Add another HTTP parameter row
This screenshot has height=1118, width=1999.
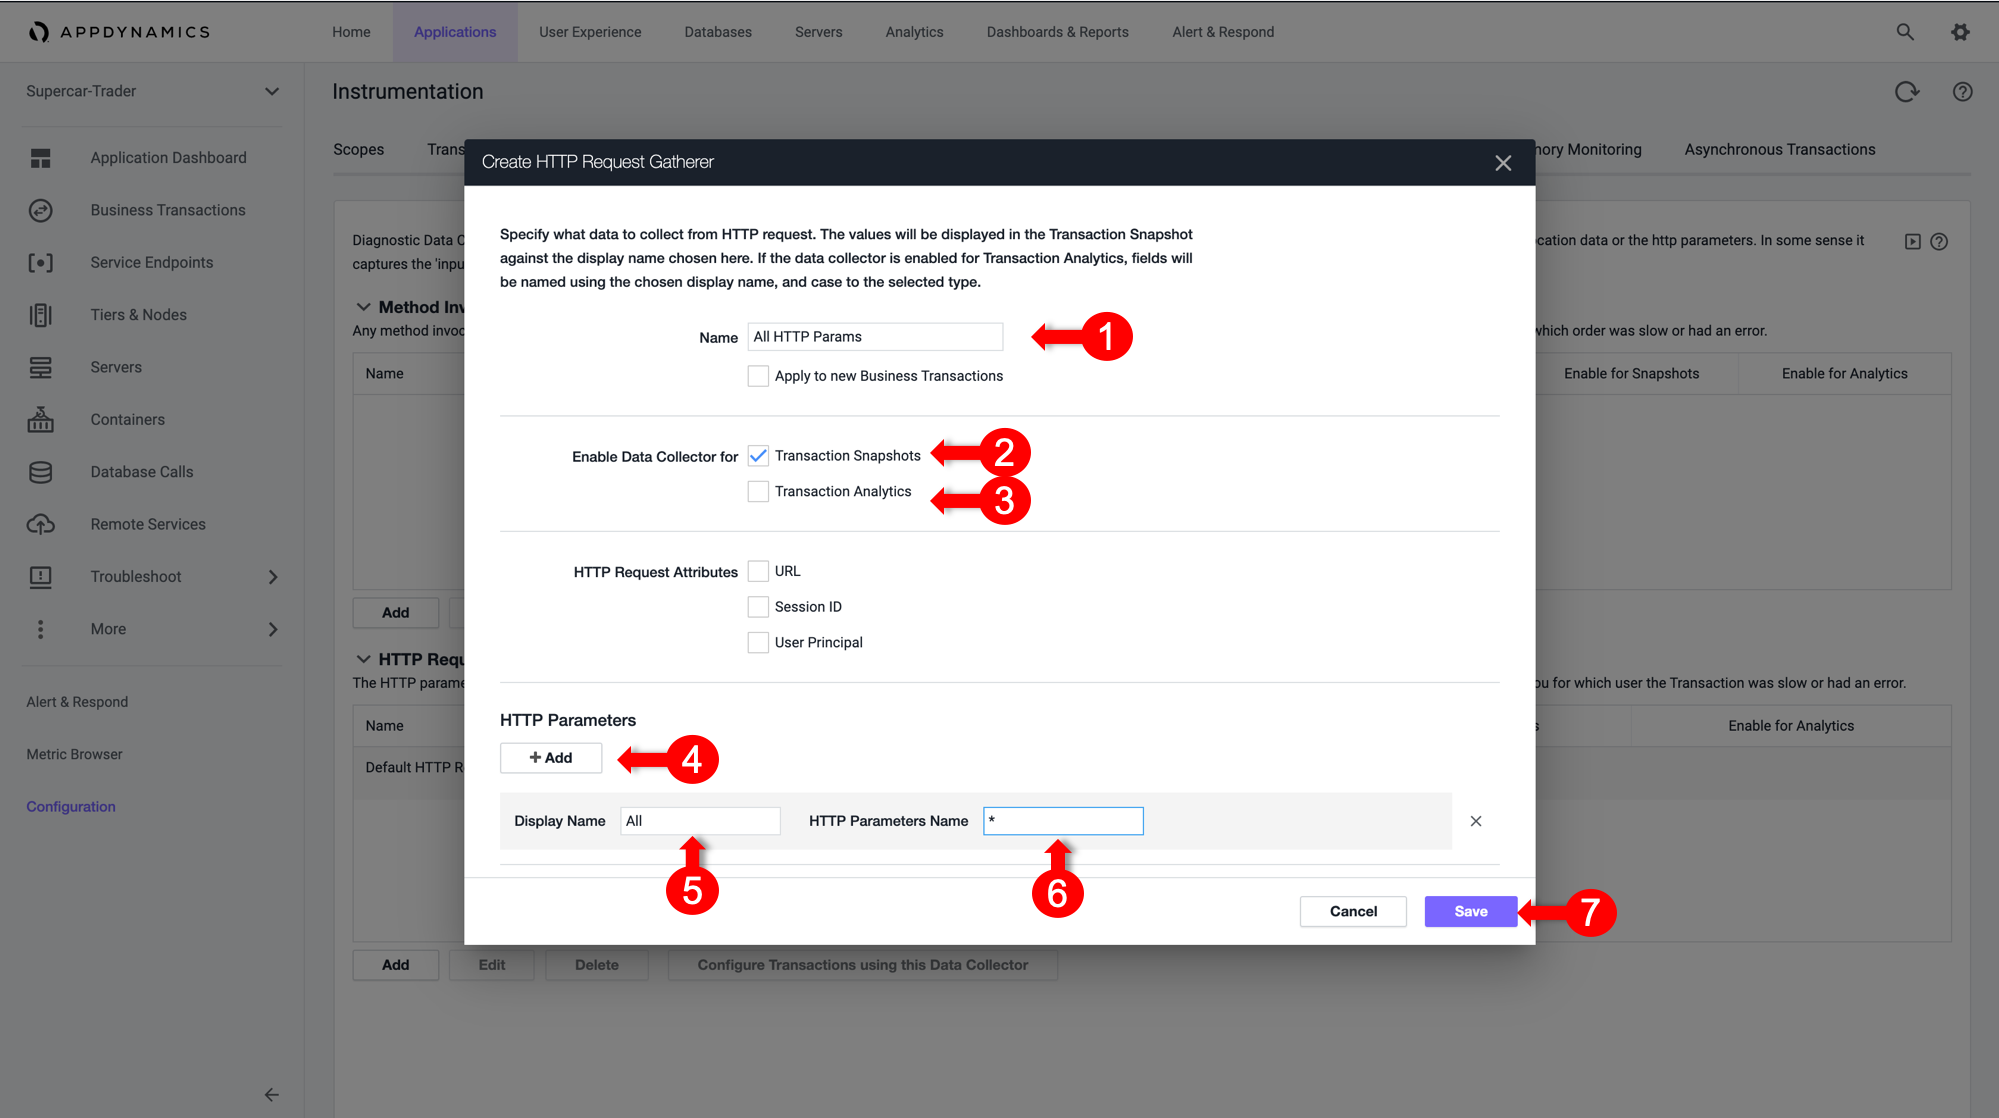[x=551, y=758]
